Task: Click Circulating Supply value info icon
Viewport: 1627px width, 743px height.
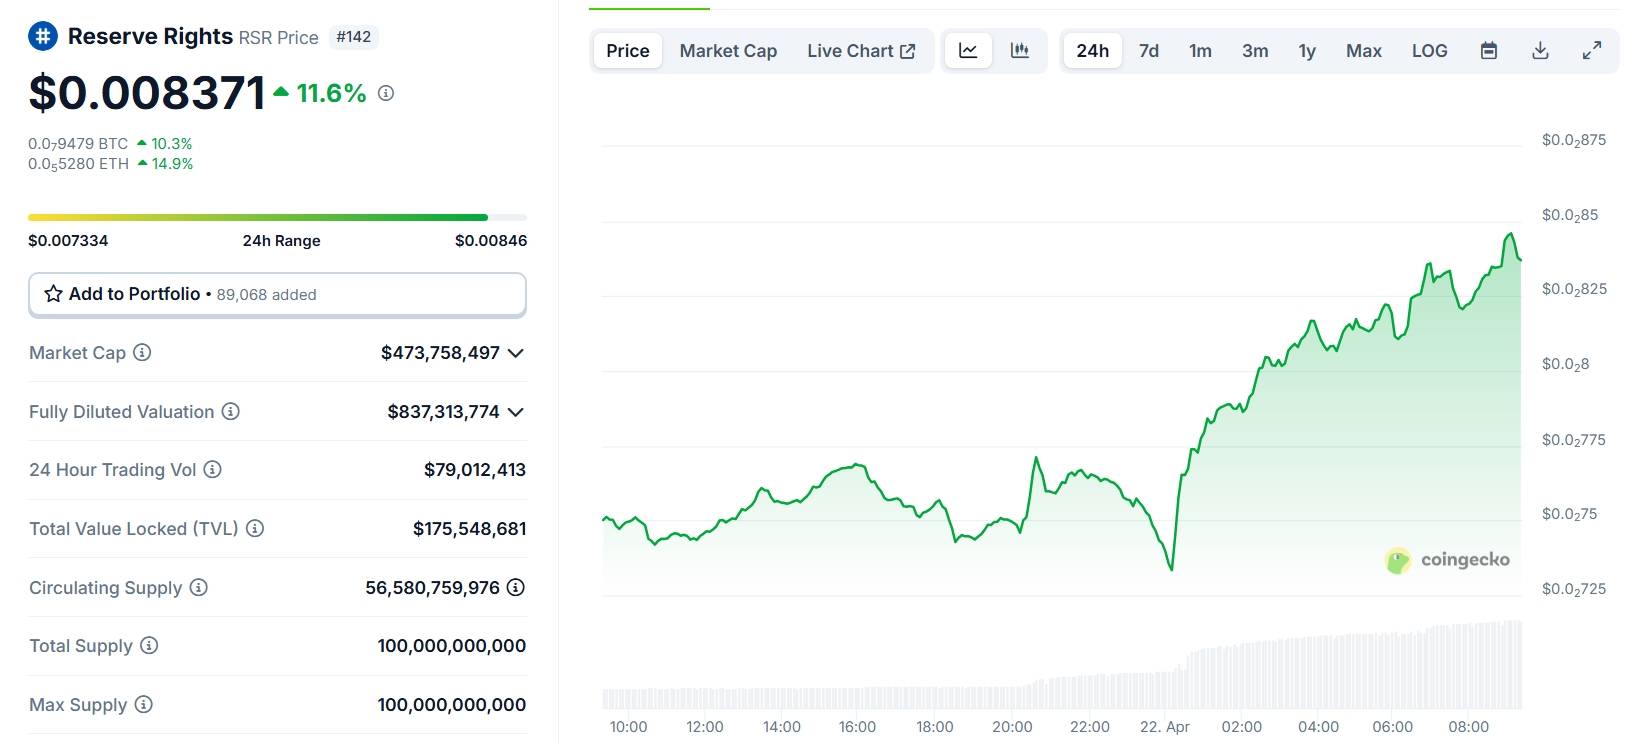Action: [516, 587]
